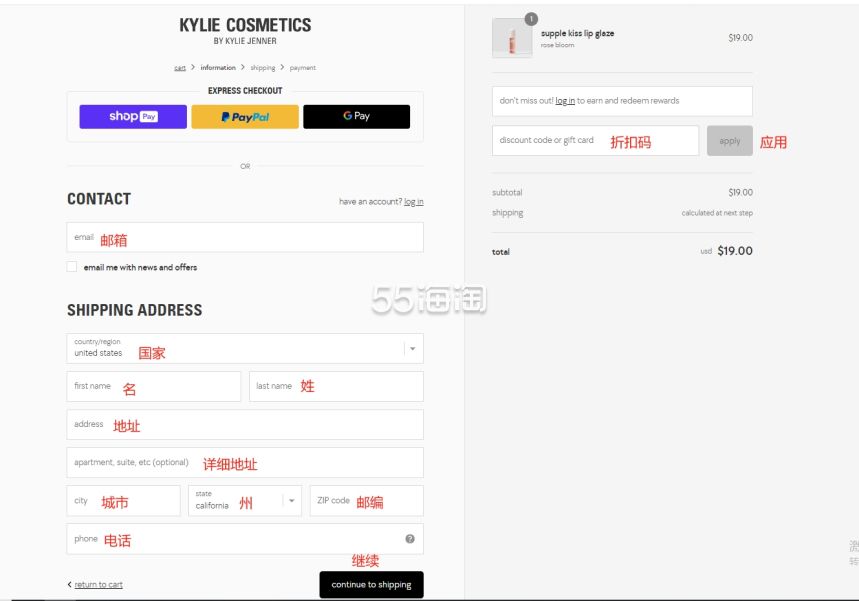Click the Kylie Cosmetics logo
This screenshot has height=601, width=859.
tap(245, 31)
